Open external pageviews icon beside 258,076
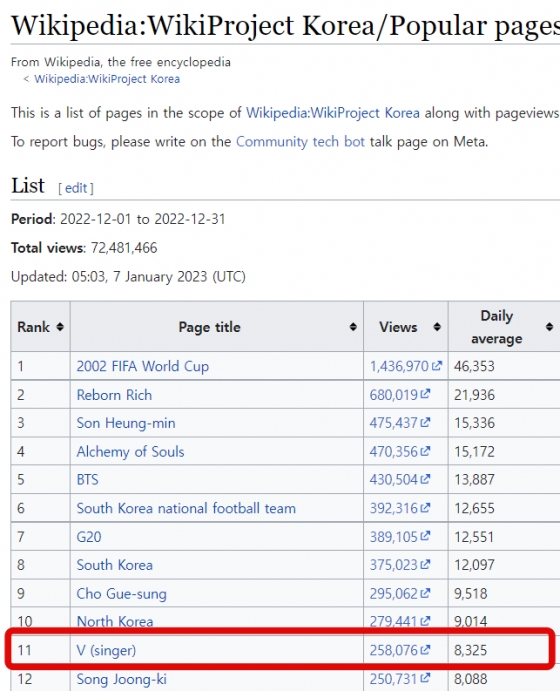The image size is (560, 691). pos(425,650)
